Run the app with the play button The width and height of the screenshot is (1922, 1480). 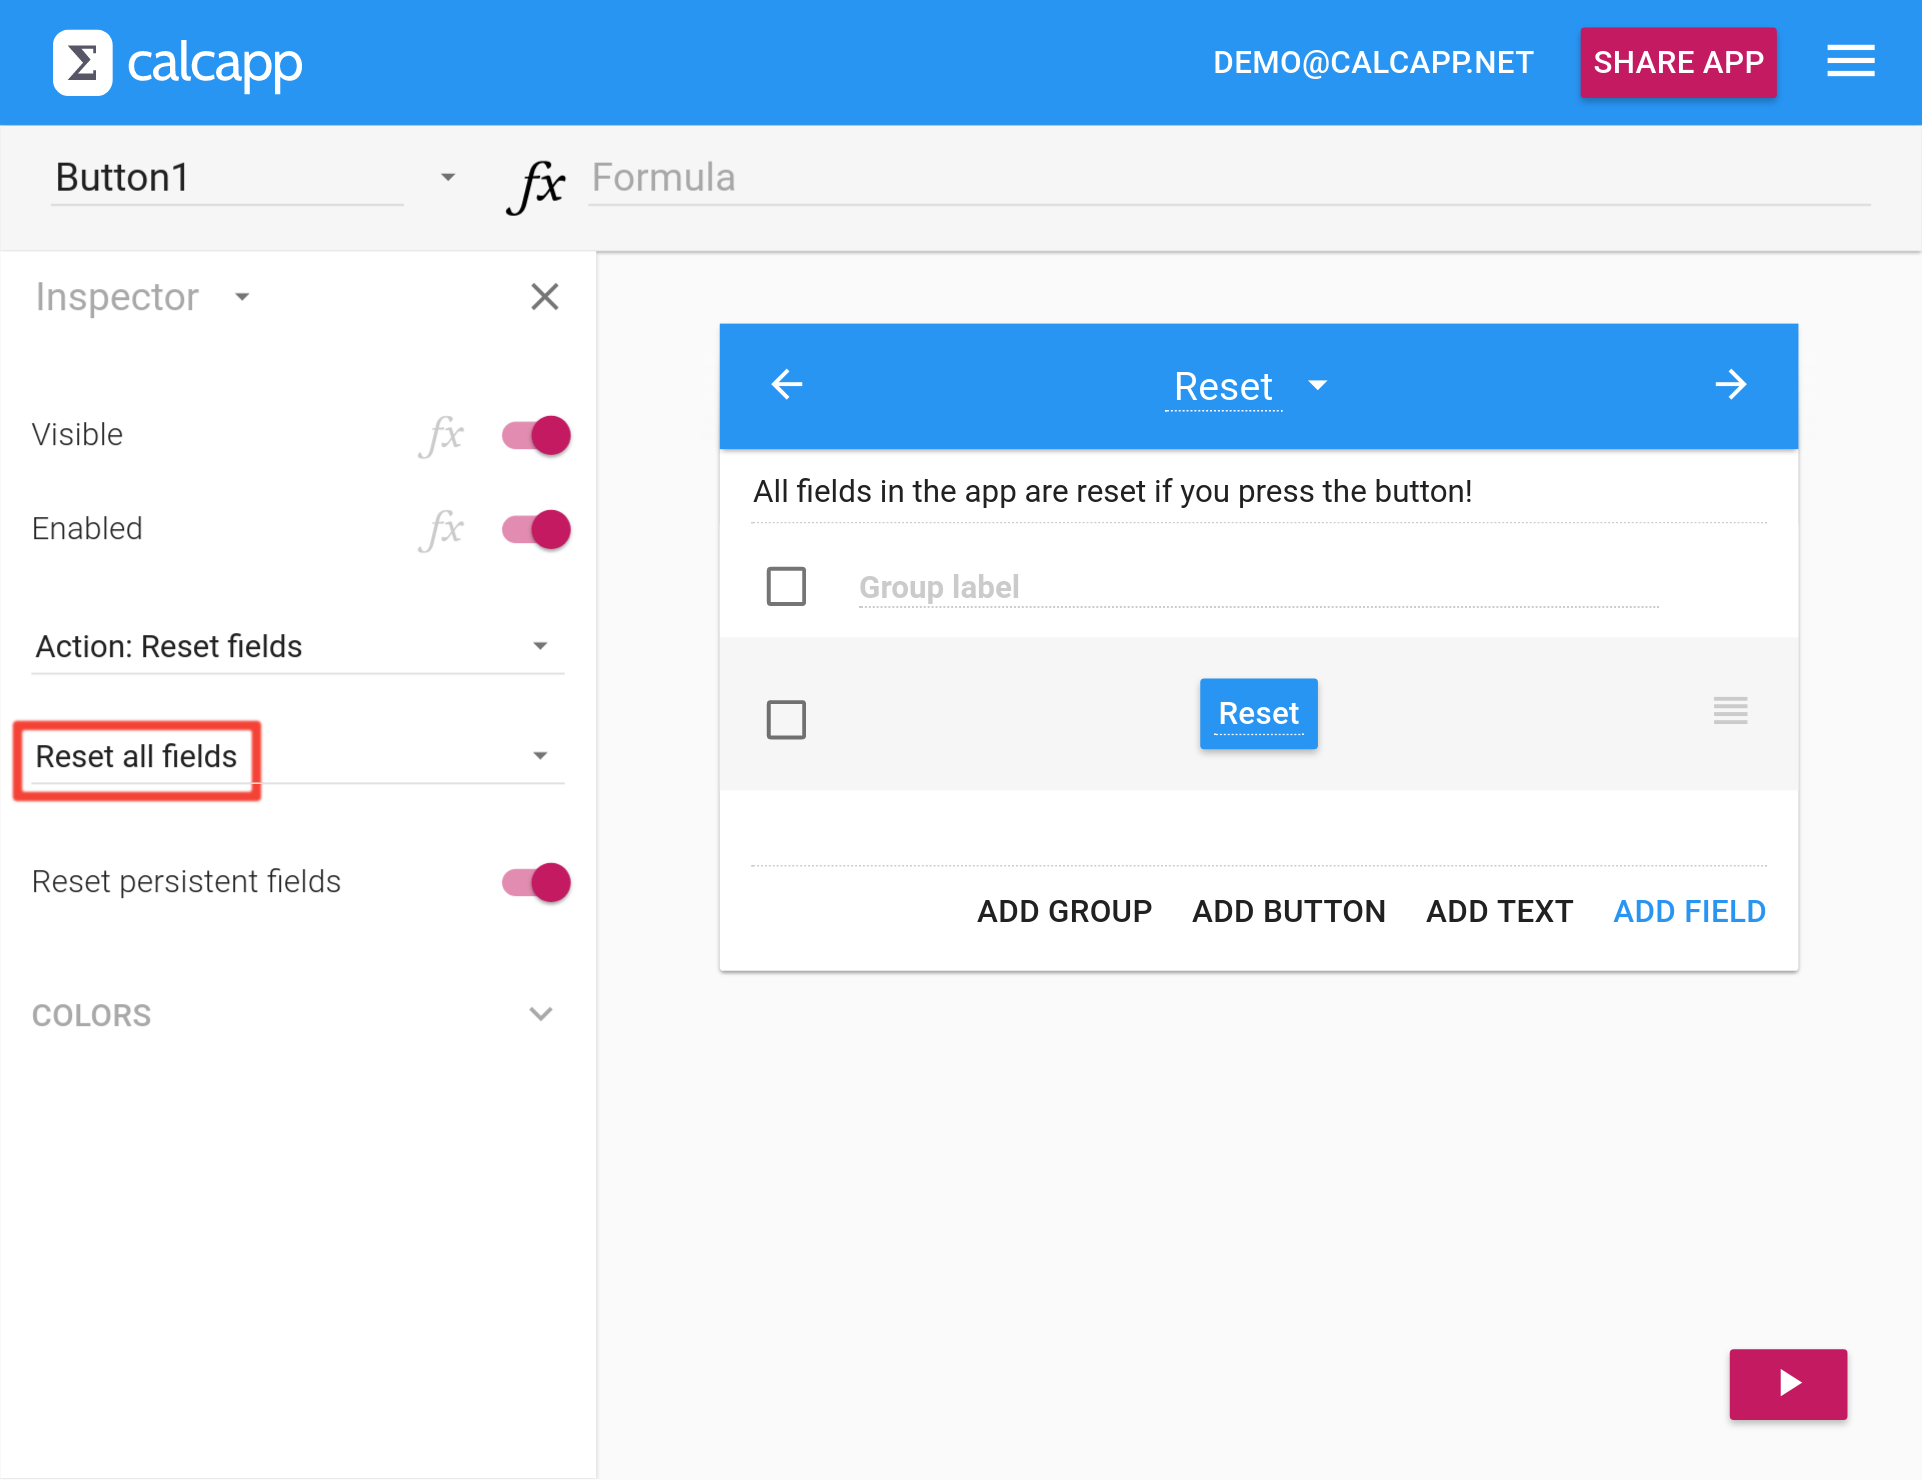(1788, 1384)
